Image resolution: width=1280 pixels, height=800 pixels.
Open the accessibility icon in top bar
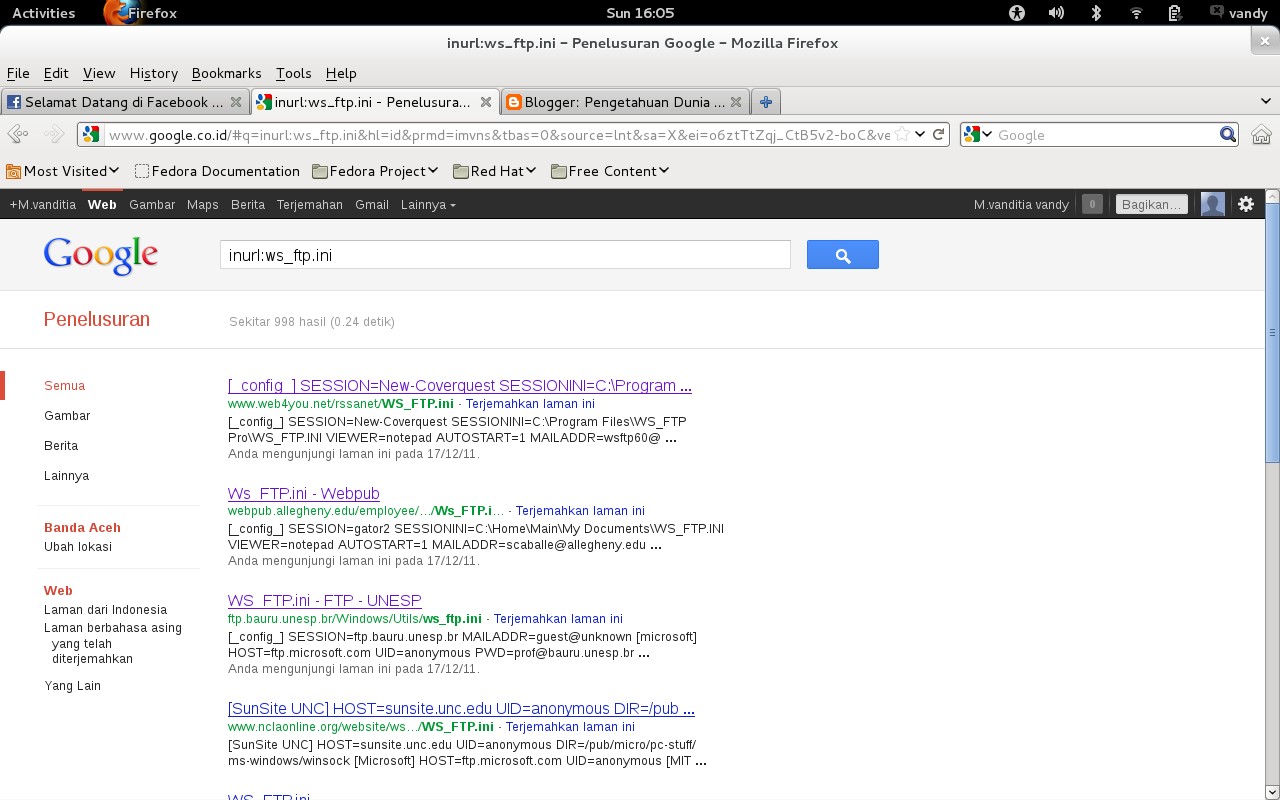[x=1017, y=13]
